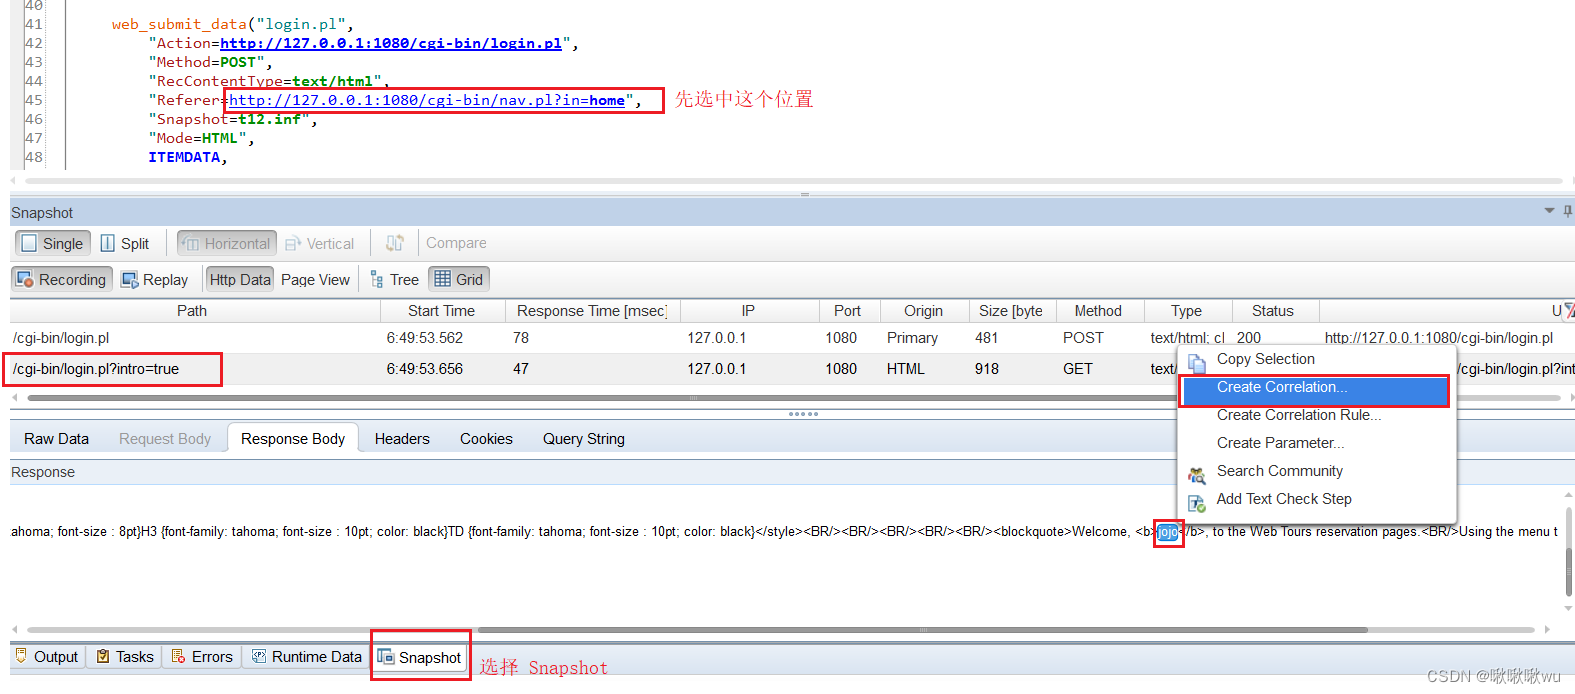Switch to Replay snapshot

(x=155, y=280)
